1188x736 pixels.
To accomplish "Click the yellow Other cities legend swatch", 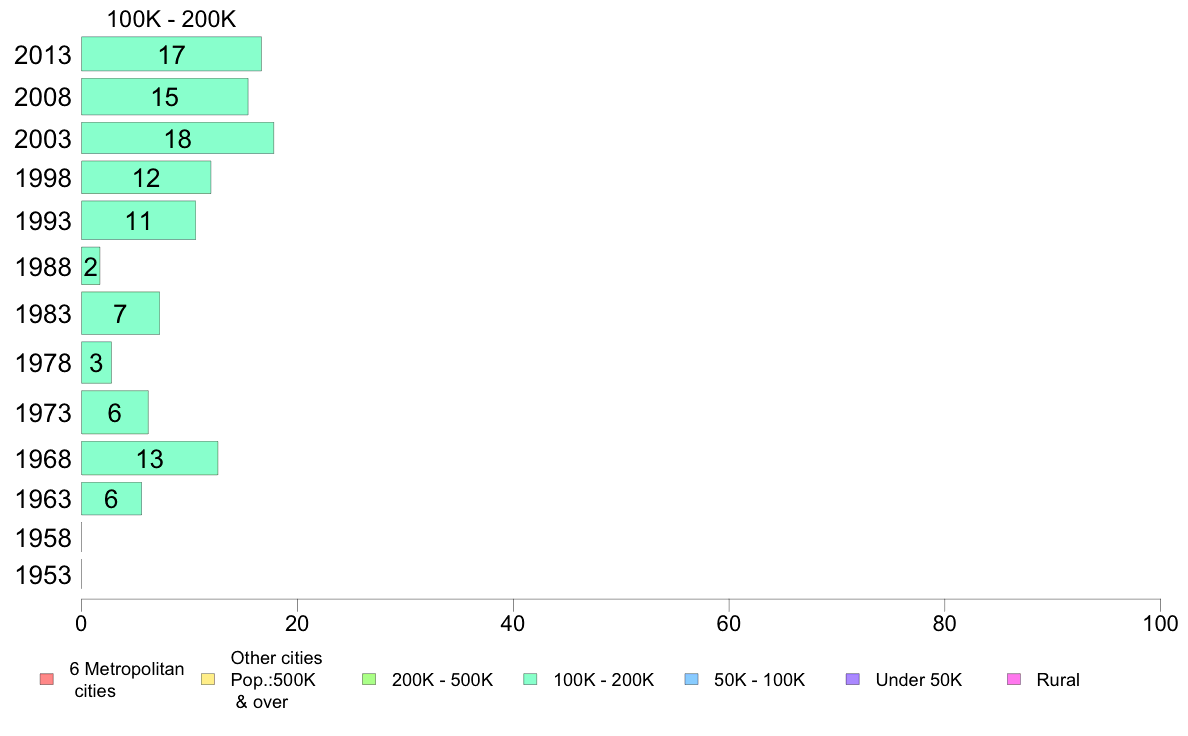I will pyautogui.click(x=208, y=679).
